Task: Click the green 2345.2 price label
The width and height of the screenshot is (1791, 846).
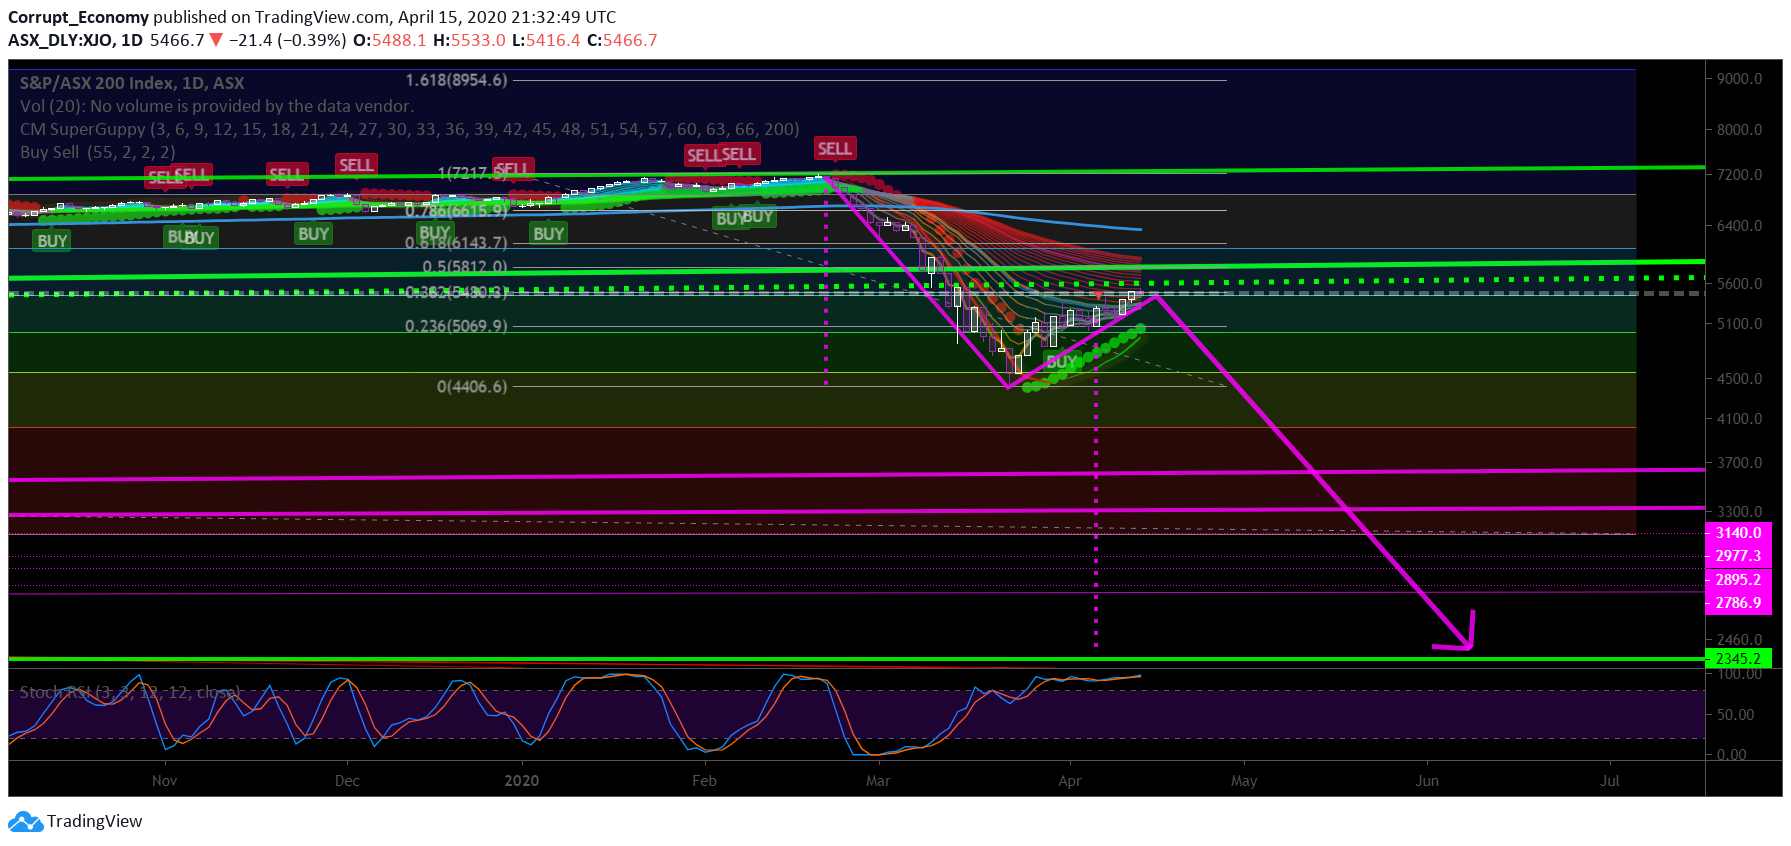Action: pos(1738,658)
